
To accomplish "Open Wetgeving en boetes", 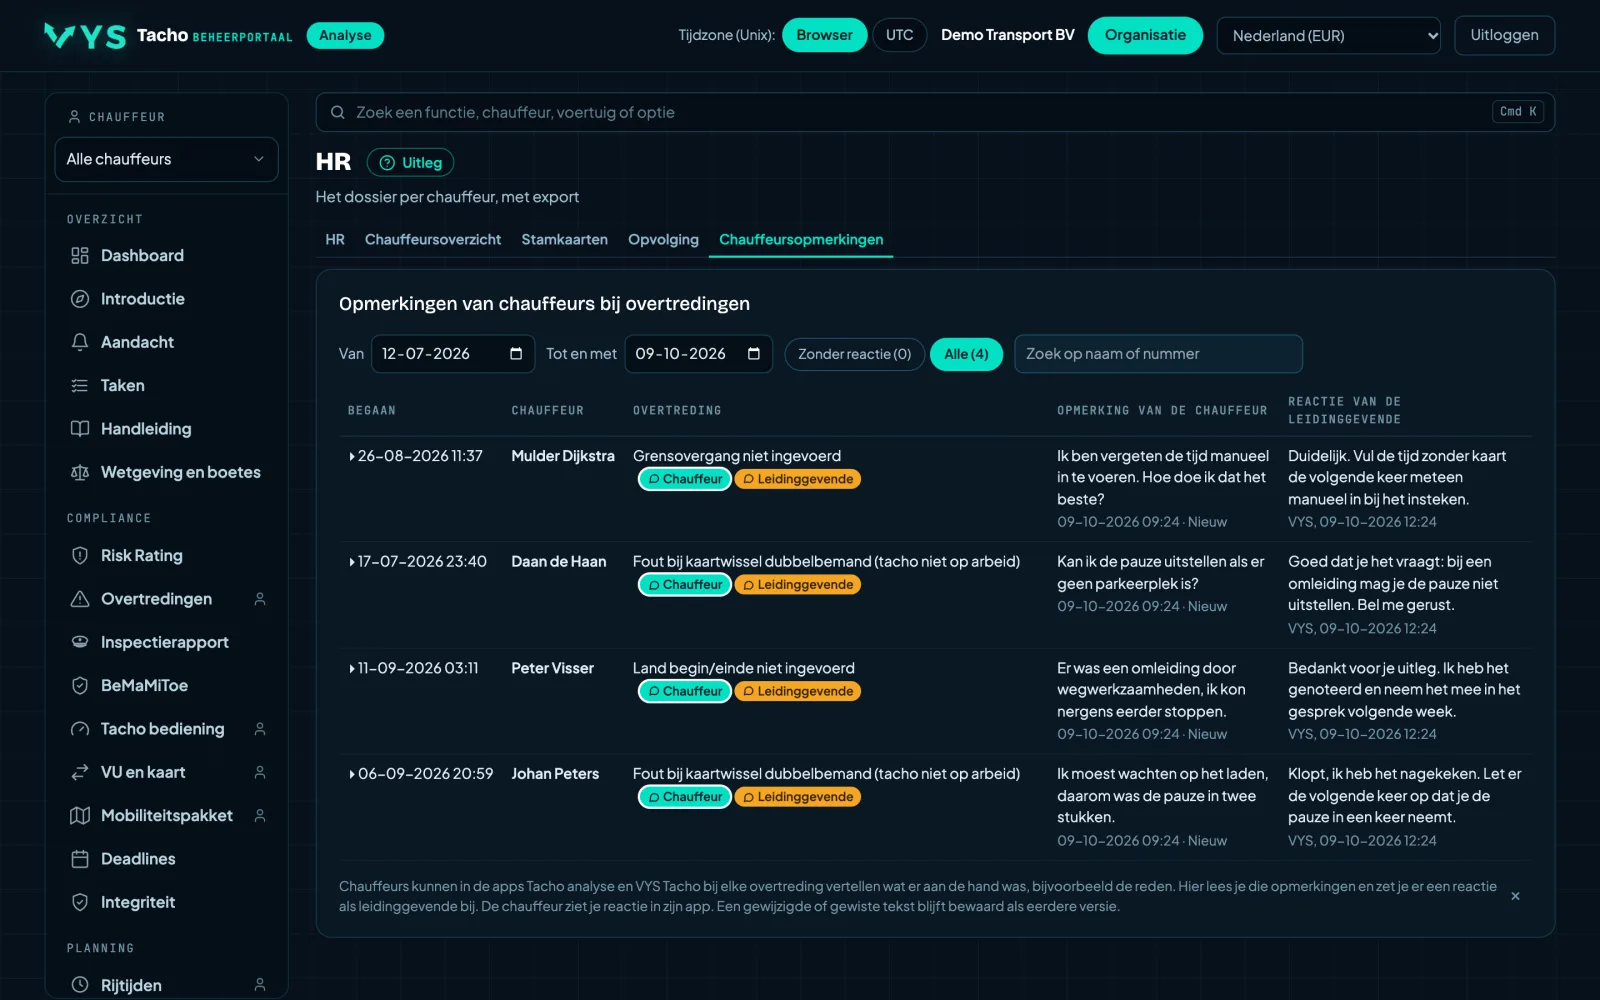I will [166, 472].
